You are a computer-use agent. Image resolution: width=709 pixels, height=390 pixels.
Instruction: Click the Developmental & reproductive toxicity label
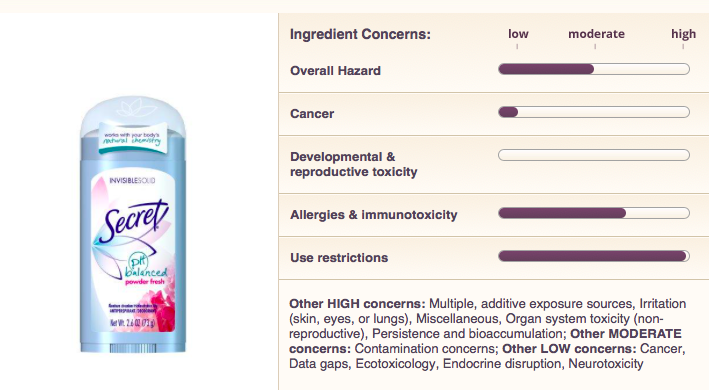pyautogui.click(x=354, y=164)
